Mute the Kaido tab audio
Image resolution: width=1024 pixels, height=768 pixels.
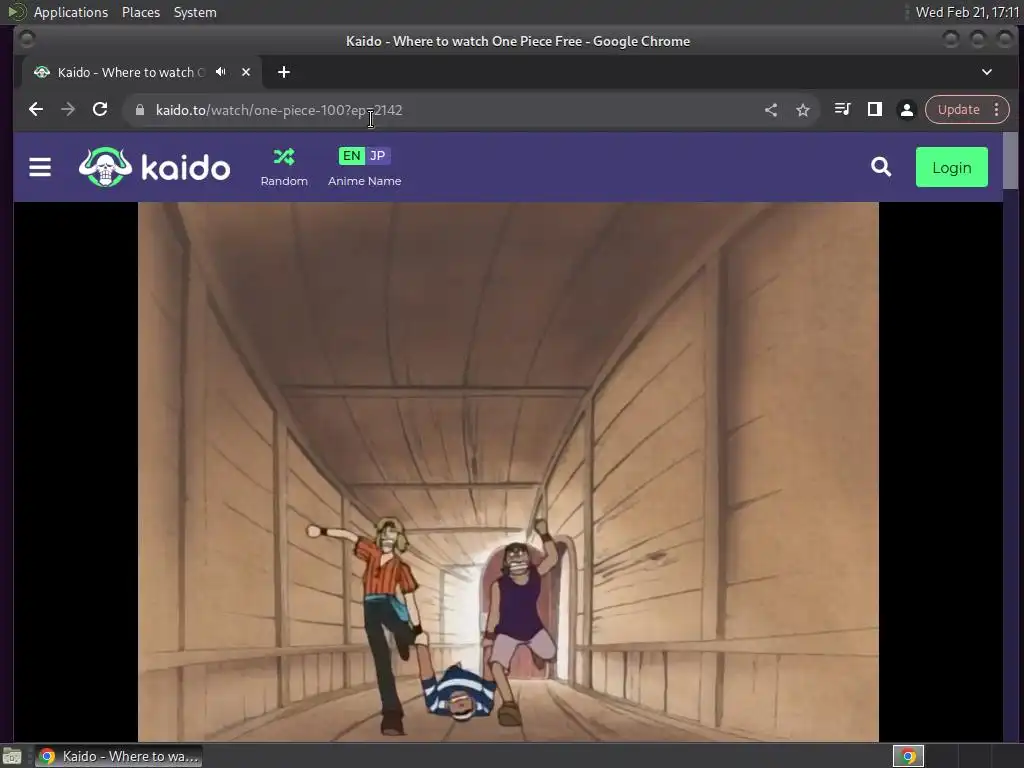click(221, 72)
